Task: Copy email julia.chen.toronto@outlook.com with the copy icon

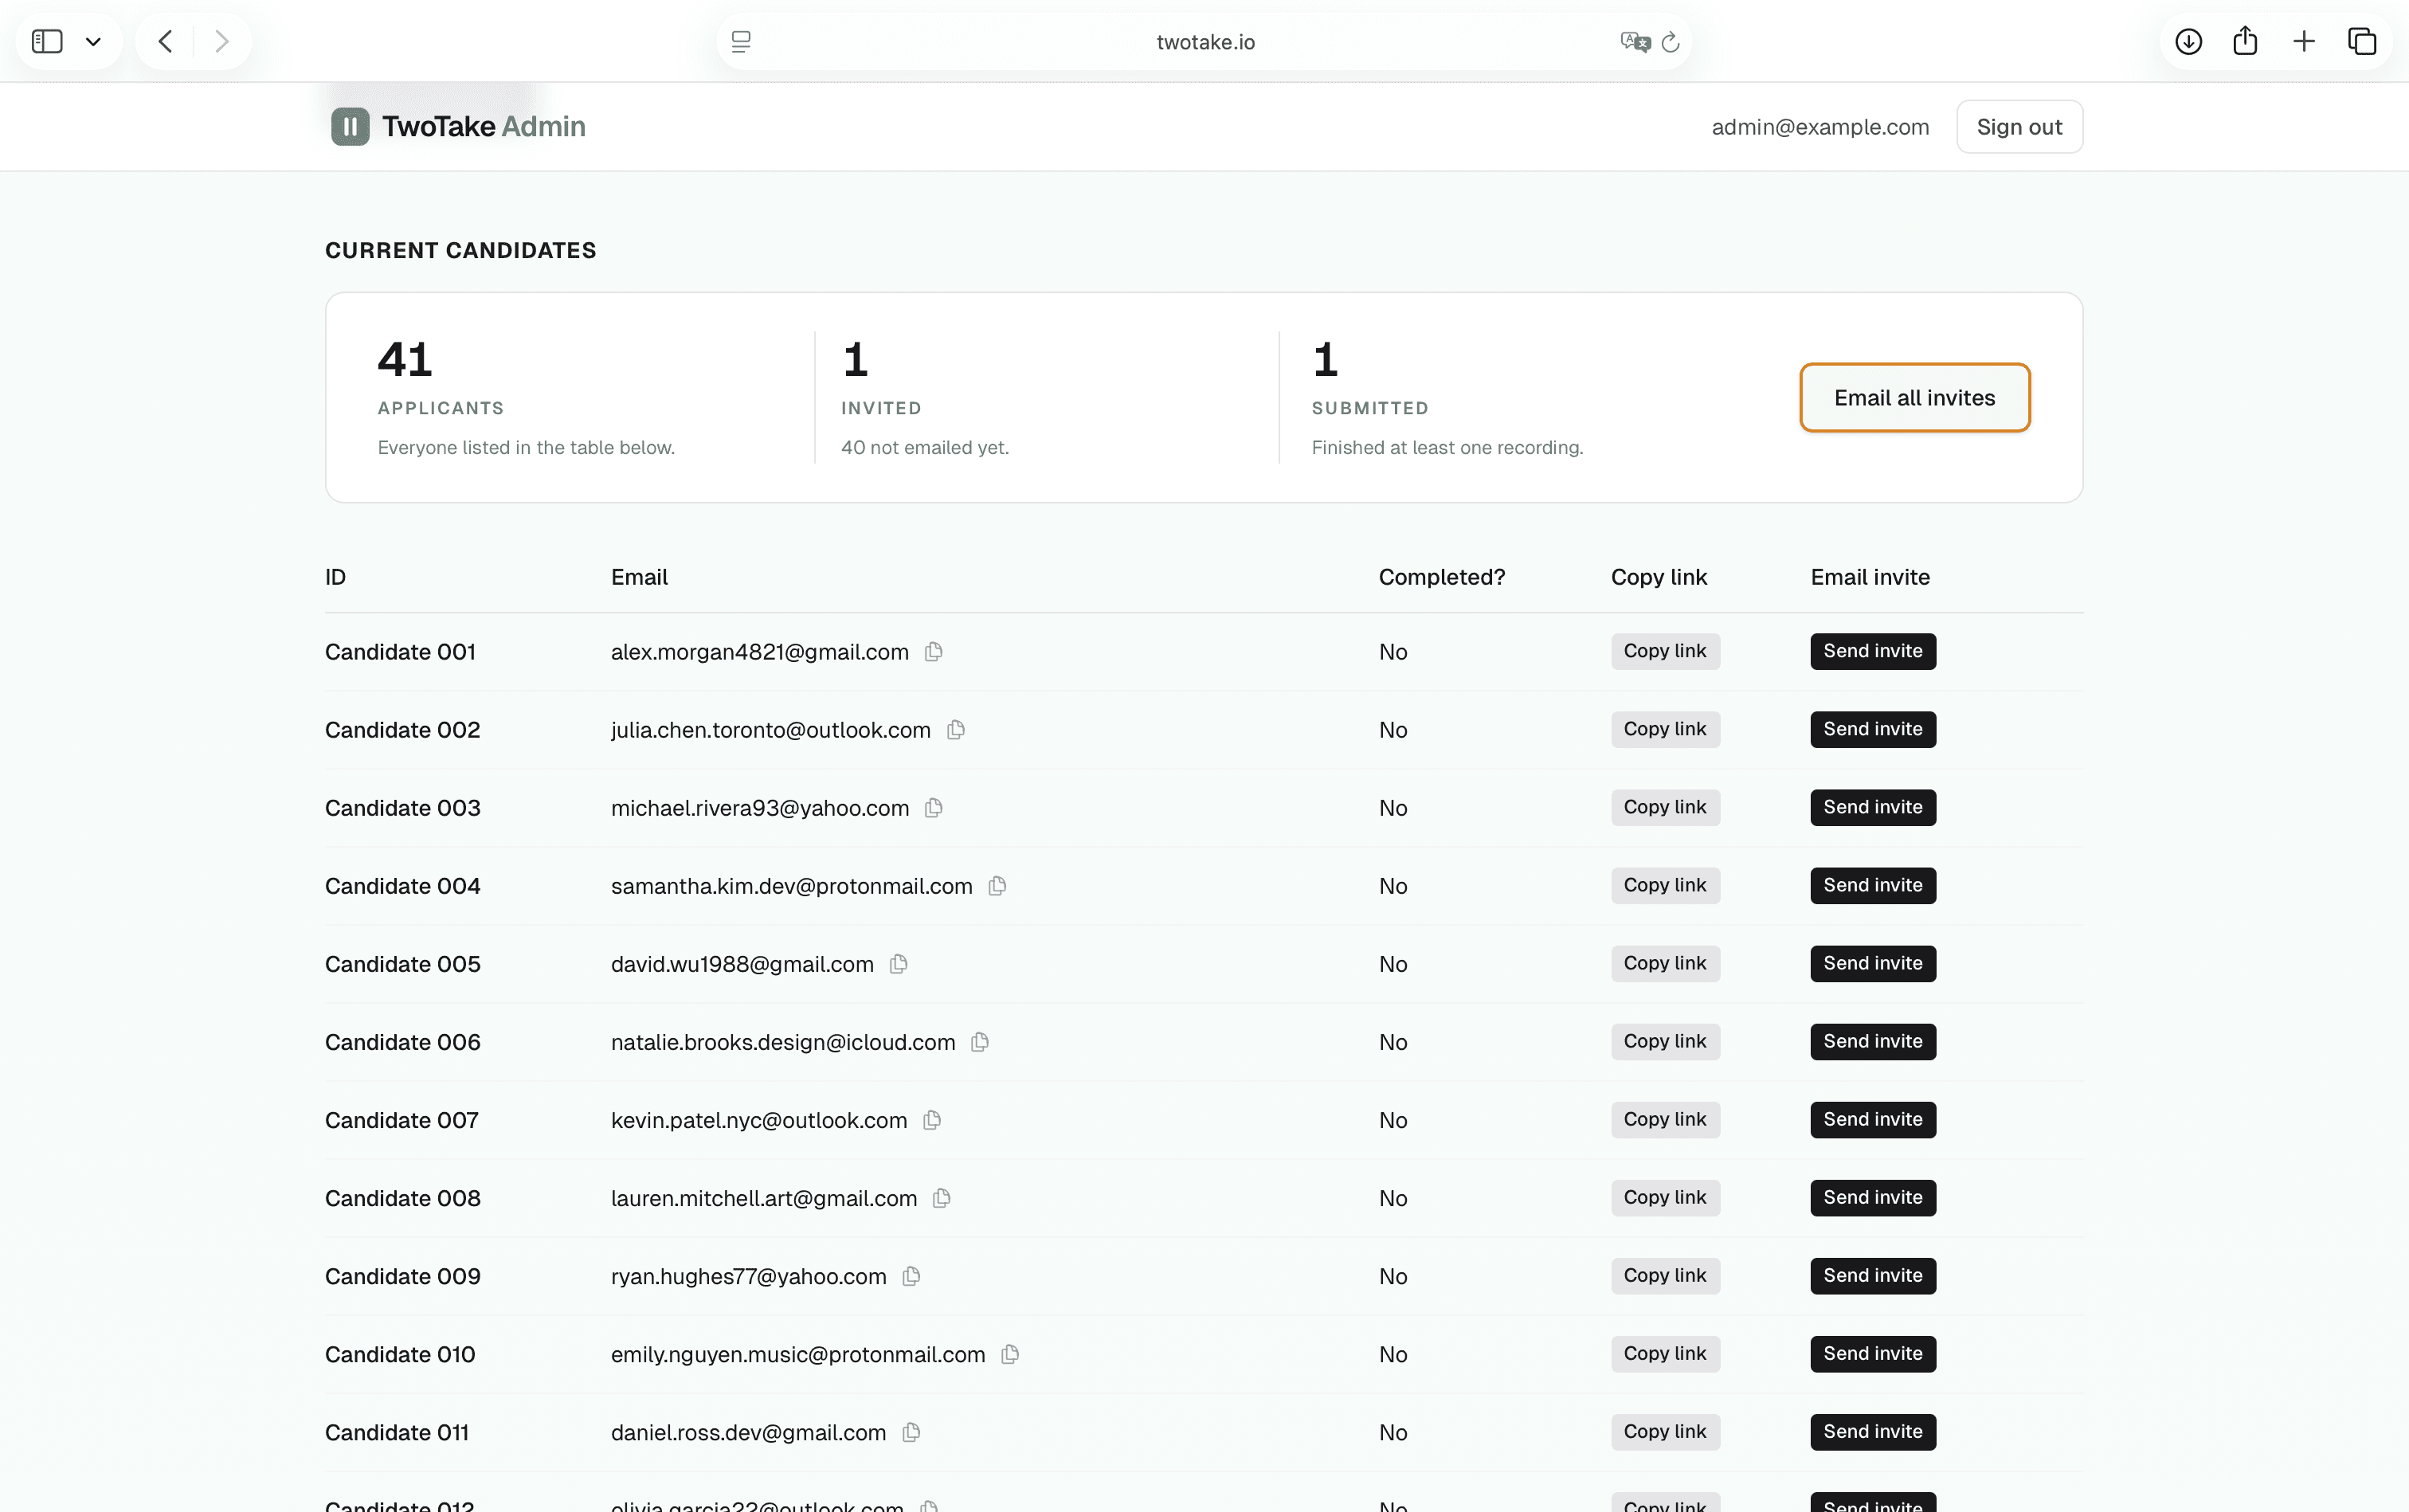Action: coord(955,729)
